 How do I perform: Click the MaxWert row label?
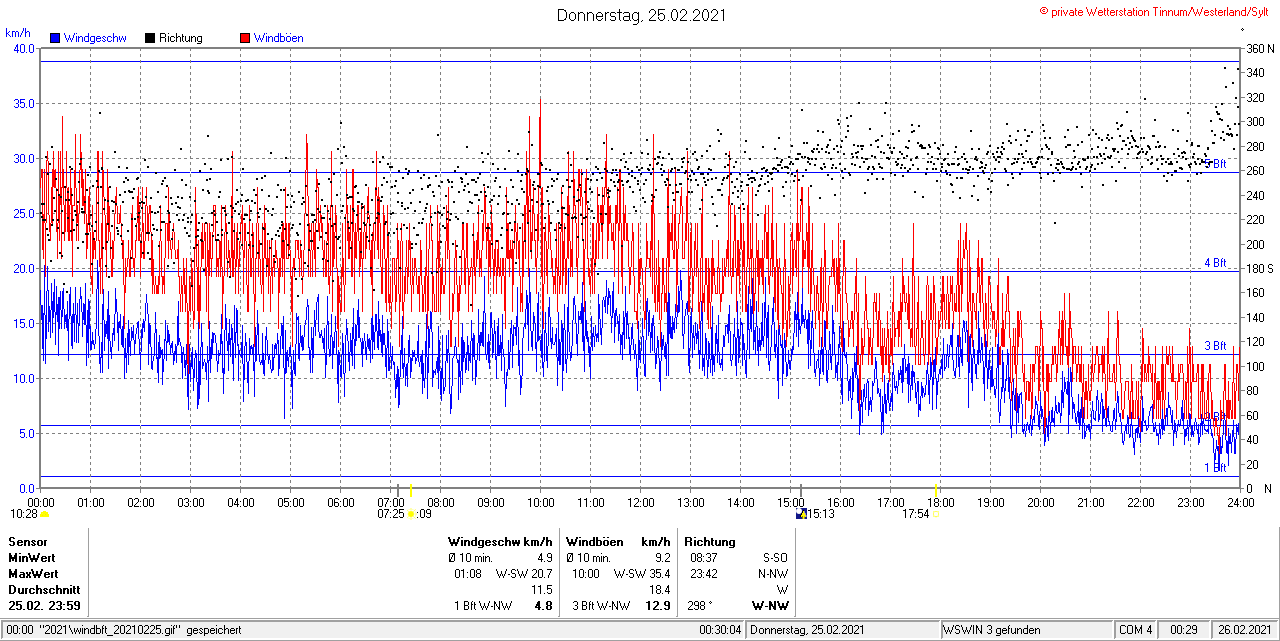pos(33,574)
